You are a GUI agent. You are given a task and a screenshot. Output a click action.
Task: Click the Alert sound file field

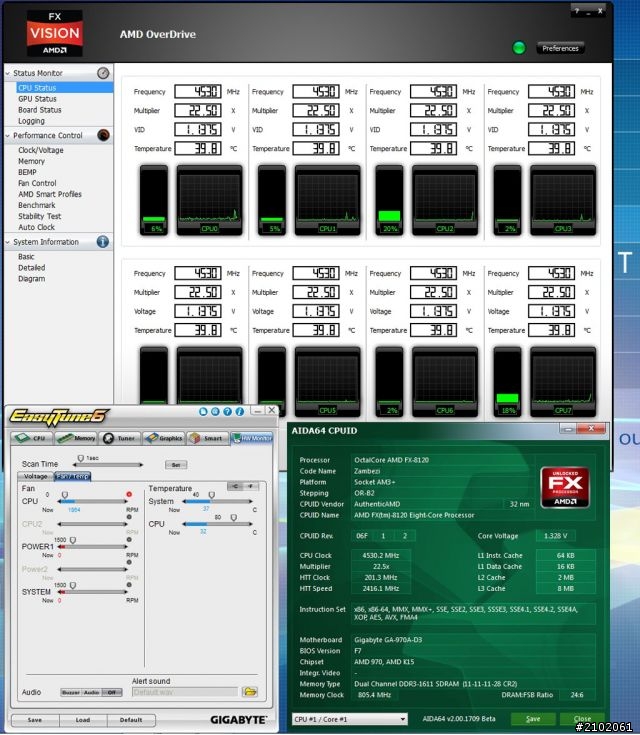(x=185, y=692)
